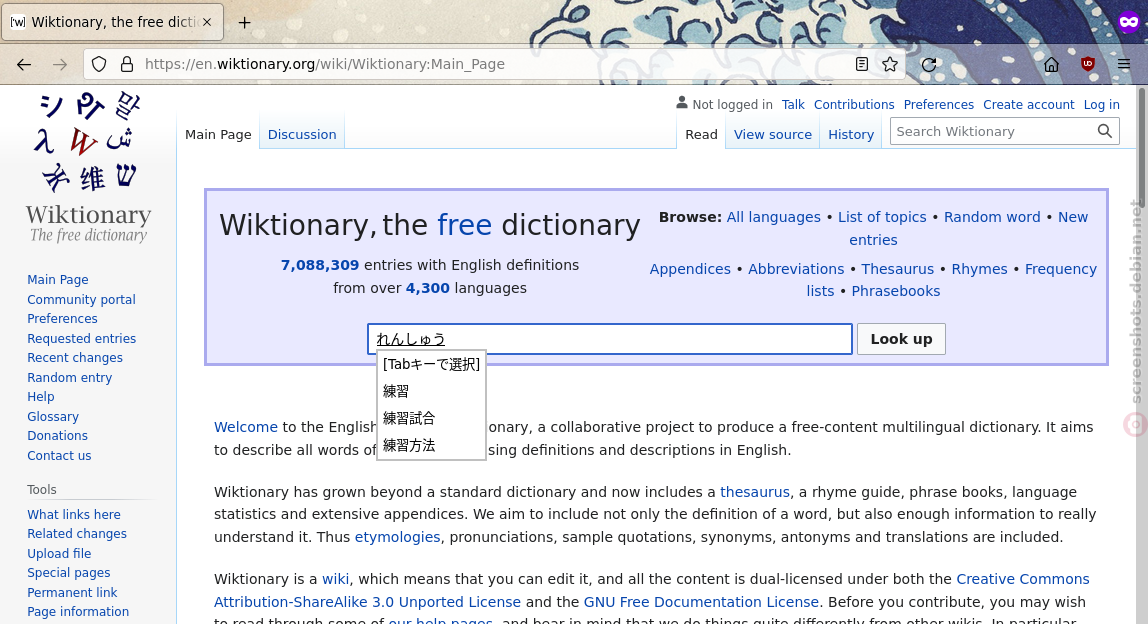Close the Wiktionary browser tab

tap(207, 22)
